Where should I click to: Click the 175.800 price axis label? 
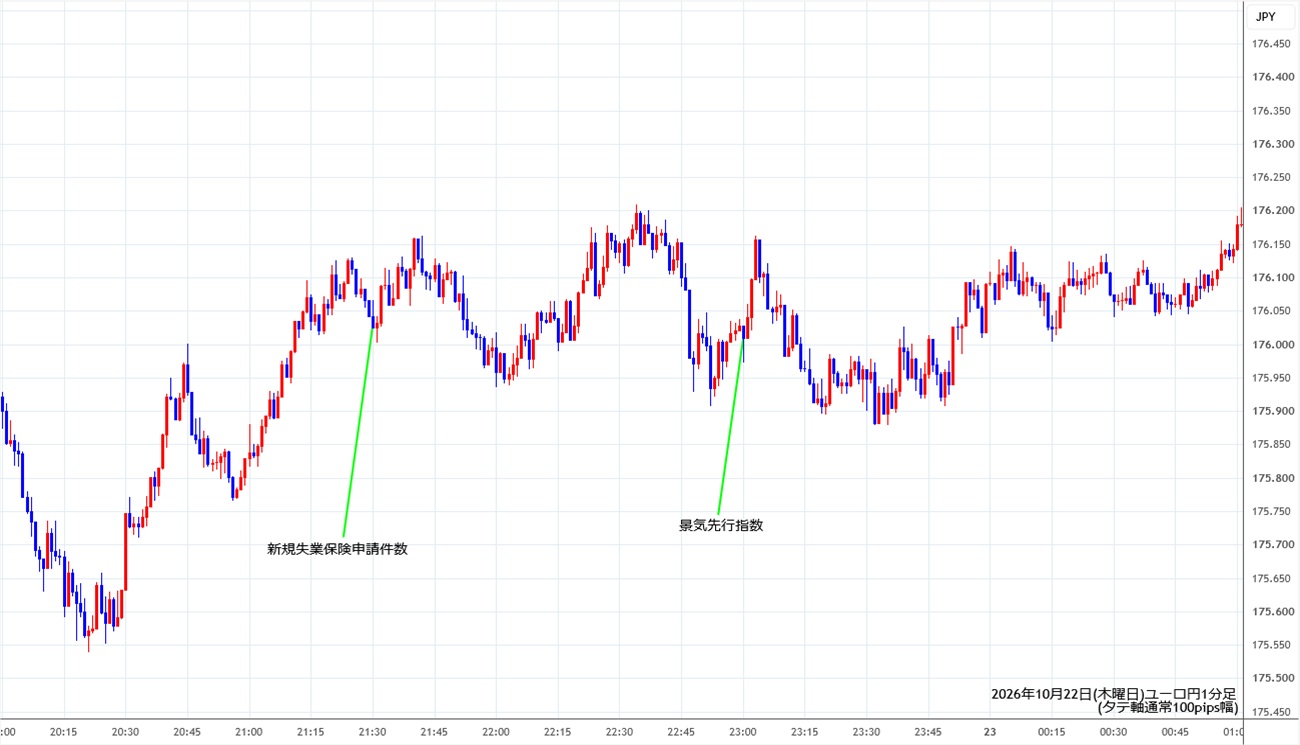[x=1271, y=478]
